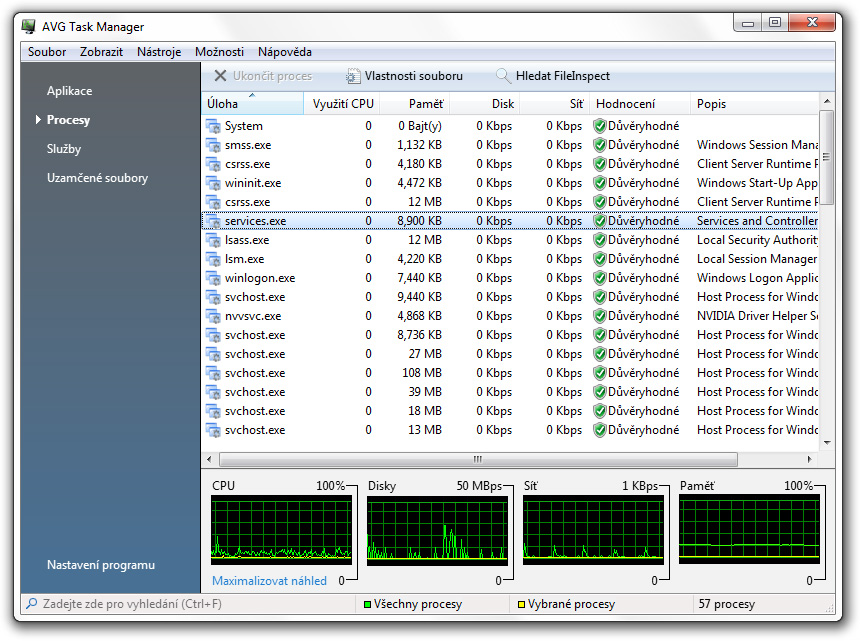Open Nastavení programu
This screenshot has height=641, width=860.
(x=101, y=565)
